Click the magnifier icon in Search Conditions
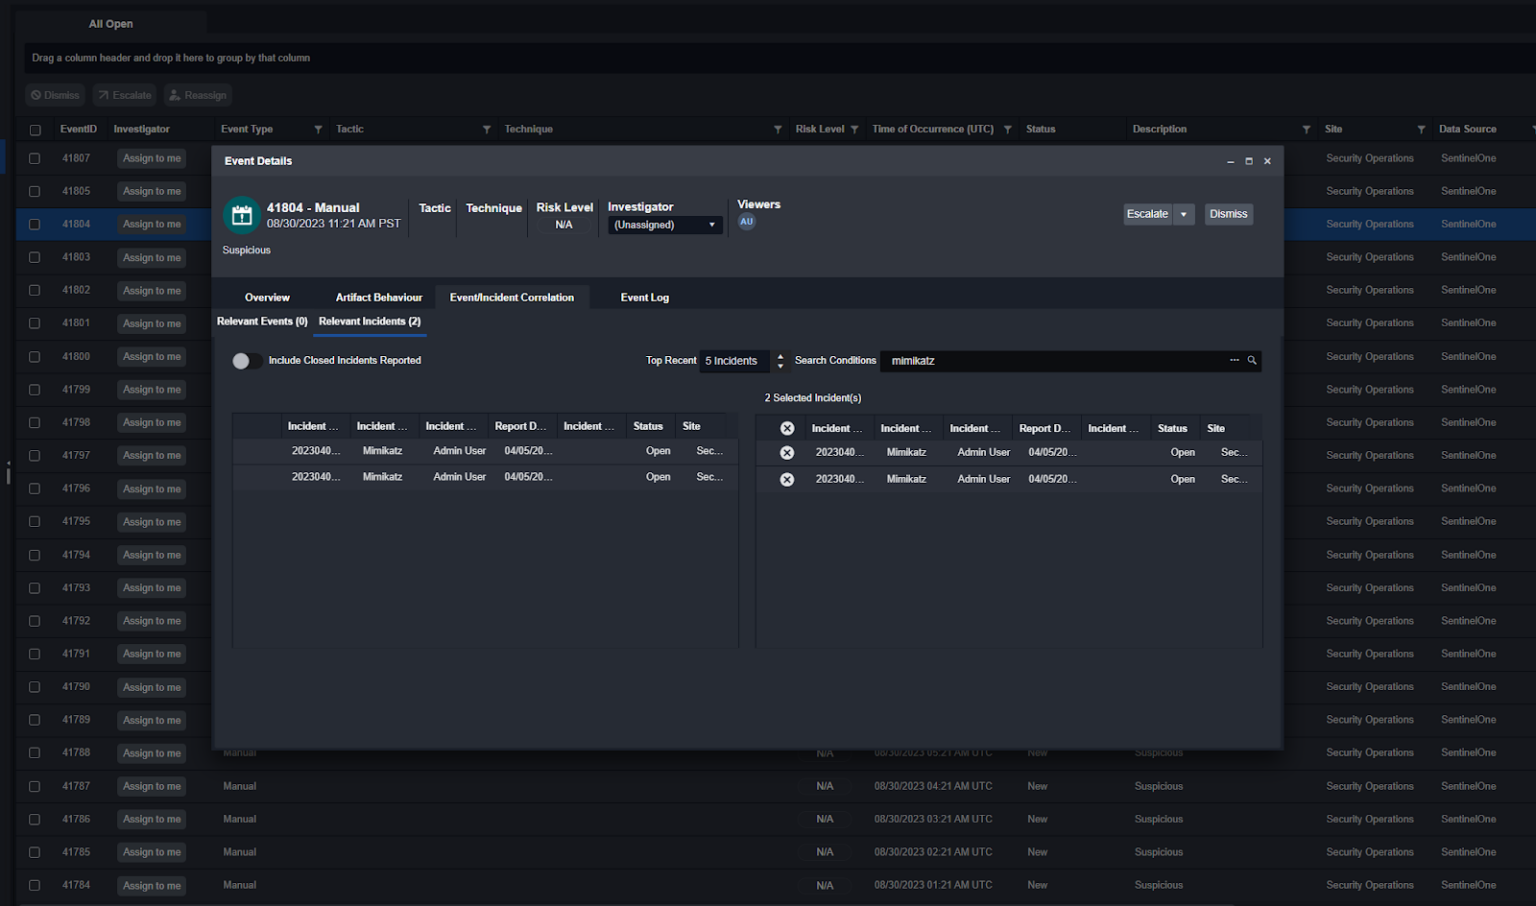 [x=1251, y=360]
